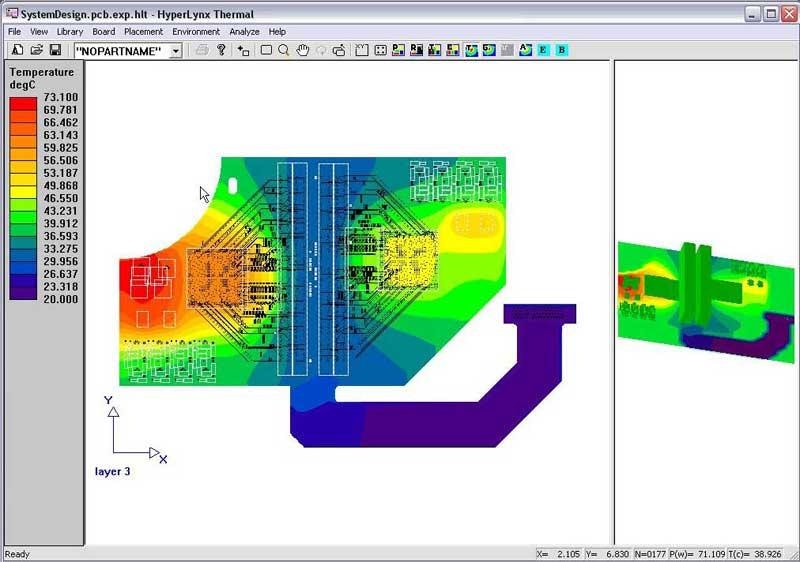
Task: Open a file with the folder icon
Action: point(36,50)
